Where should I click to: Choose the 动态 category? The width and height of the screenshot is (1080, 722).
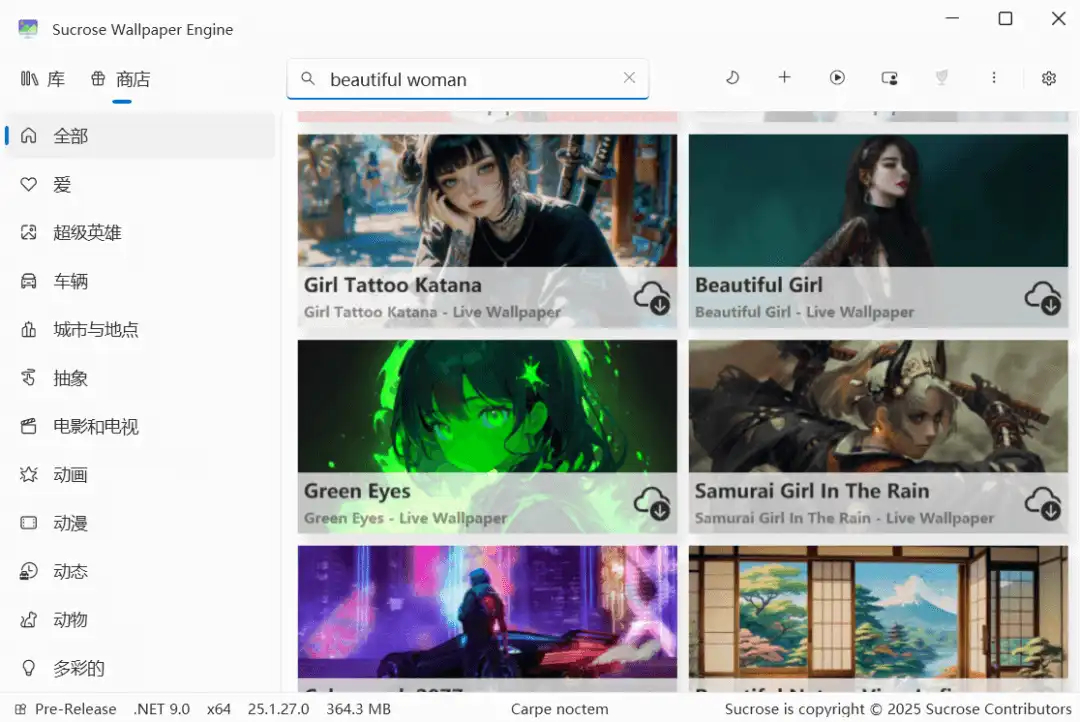point(140,572)
